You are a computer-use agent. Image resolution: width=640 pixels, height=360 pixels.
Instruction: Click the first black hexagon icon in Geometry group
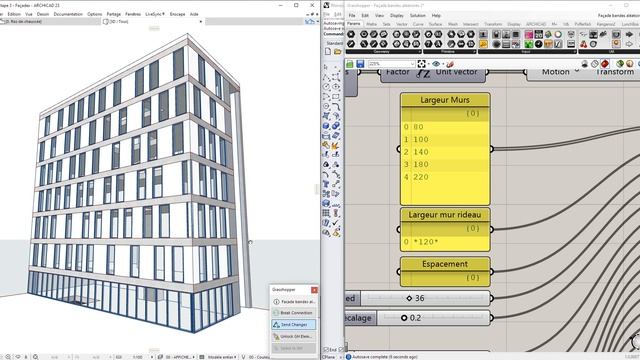tap(351, 34)
